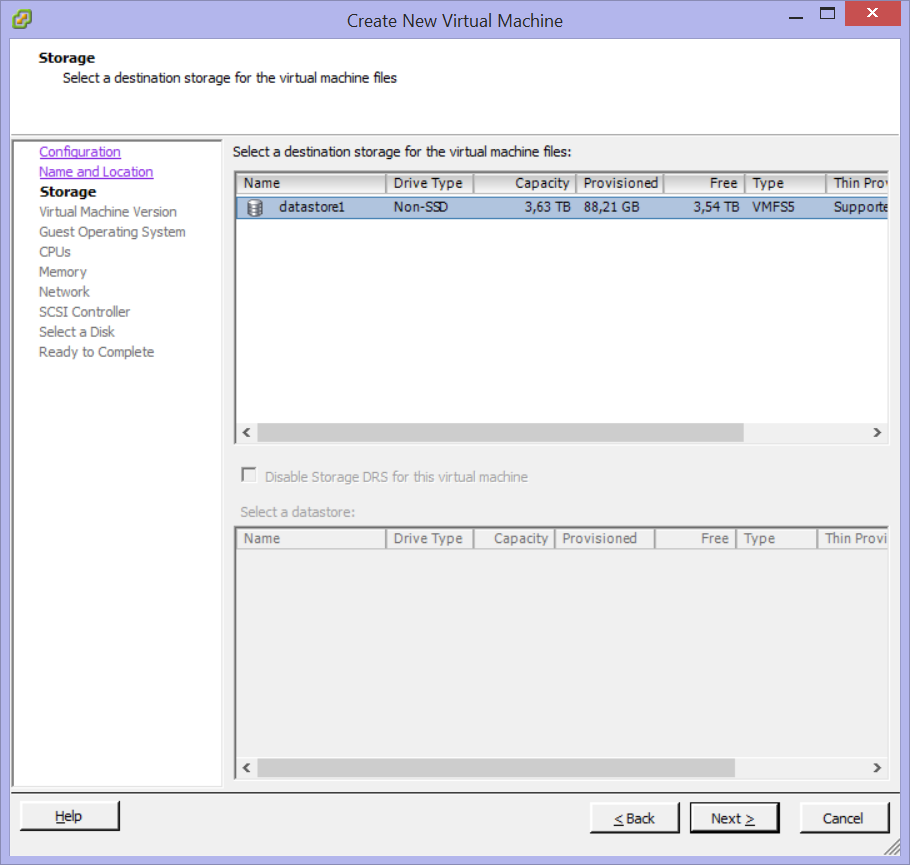Click the SCSI Controller step
Screen dimensions: 910x865
click(85, 312)
